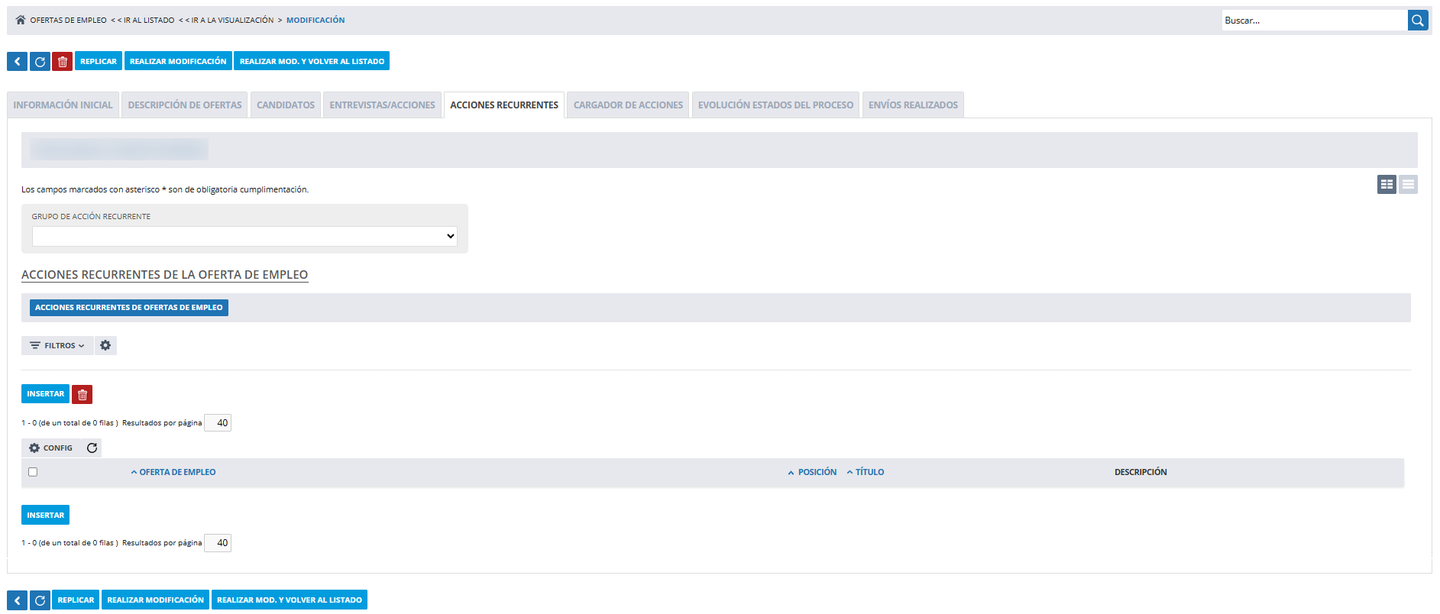This screenshot has height=614, width=1440.
Task: Switch to the DESCRIPCIÓN DE OFERTAS tab
Action: (x=185, y=105)
